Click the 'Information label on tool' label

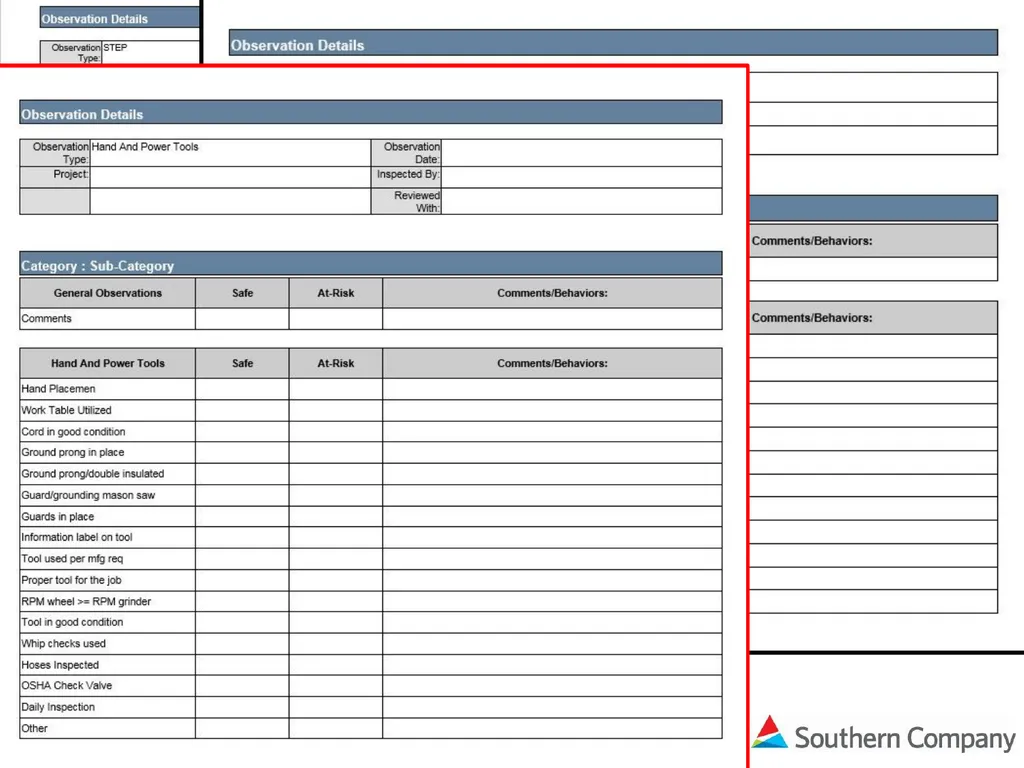(x=77, y=537)
